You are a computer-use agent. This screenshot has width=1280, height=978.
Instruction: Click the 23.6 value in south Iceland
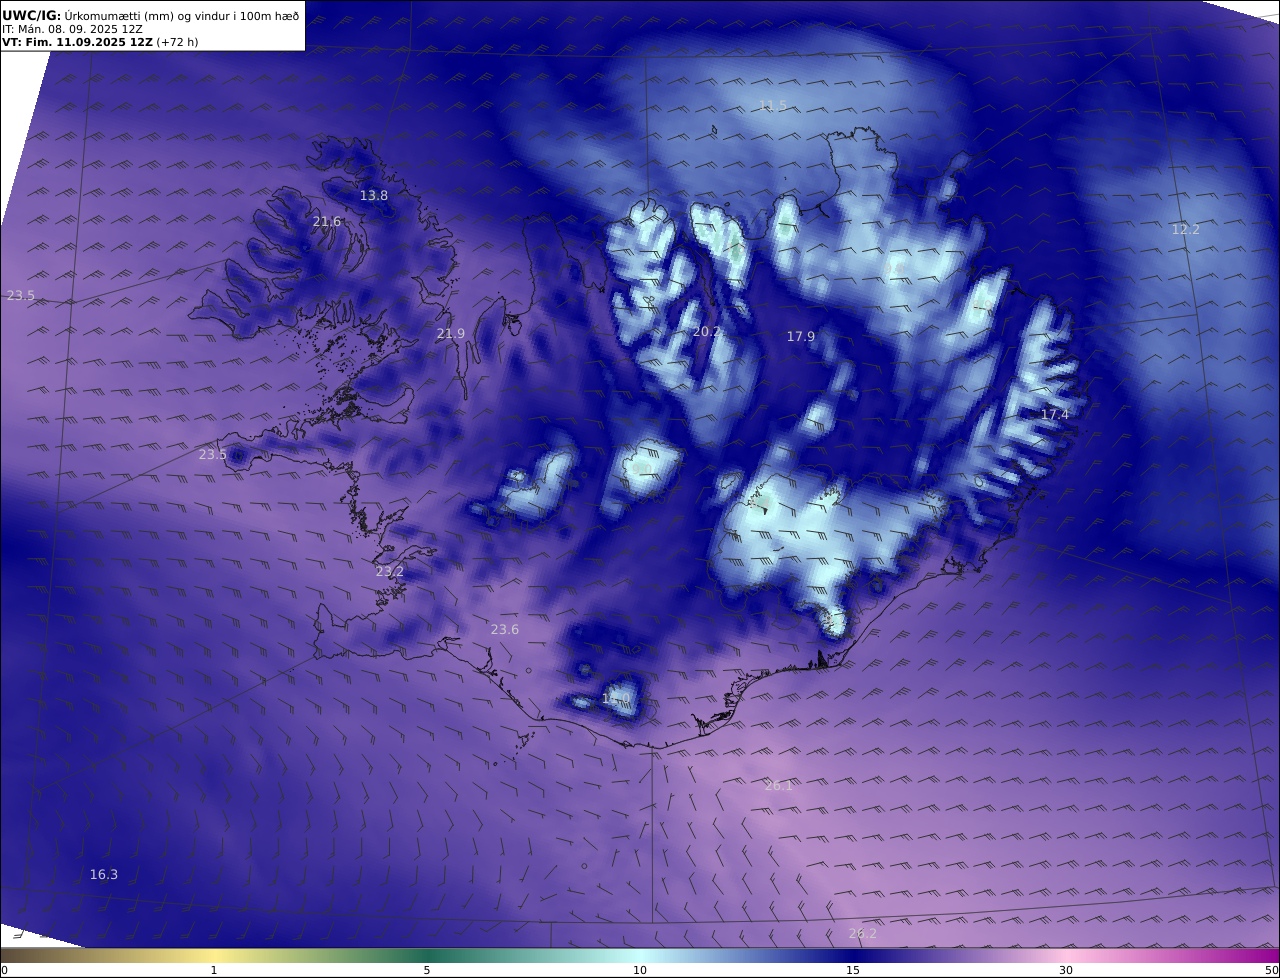click(x=505, y=629)
